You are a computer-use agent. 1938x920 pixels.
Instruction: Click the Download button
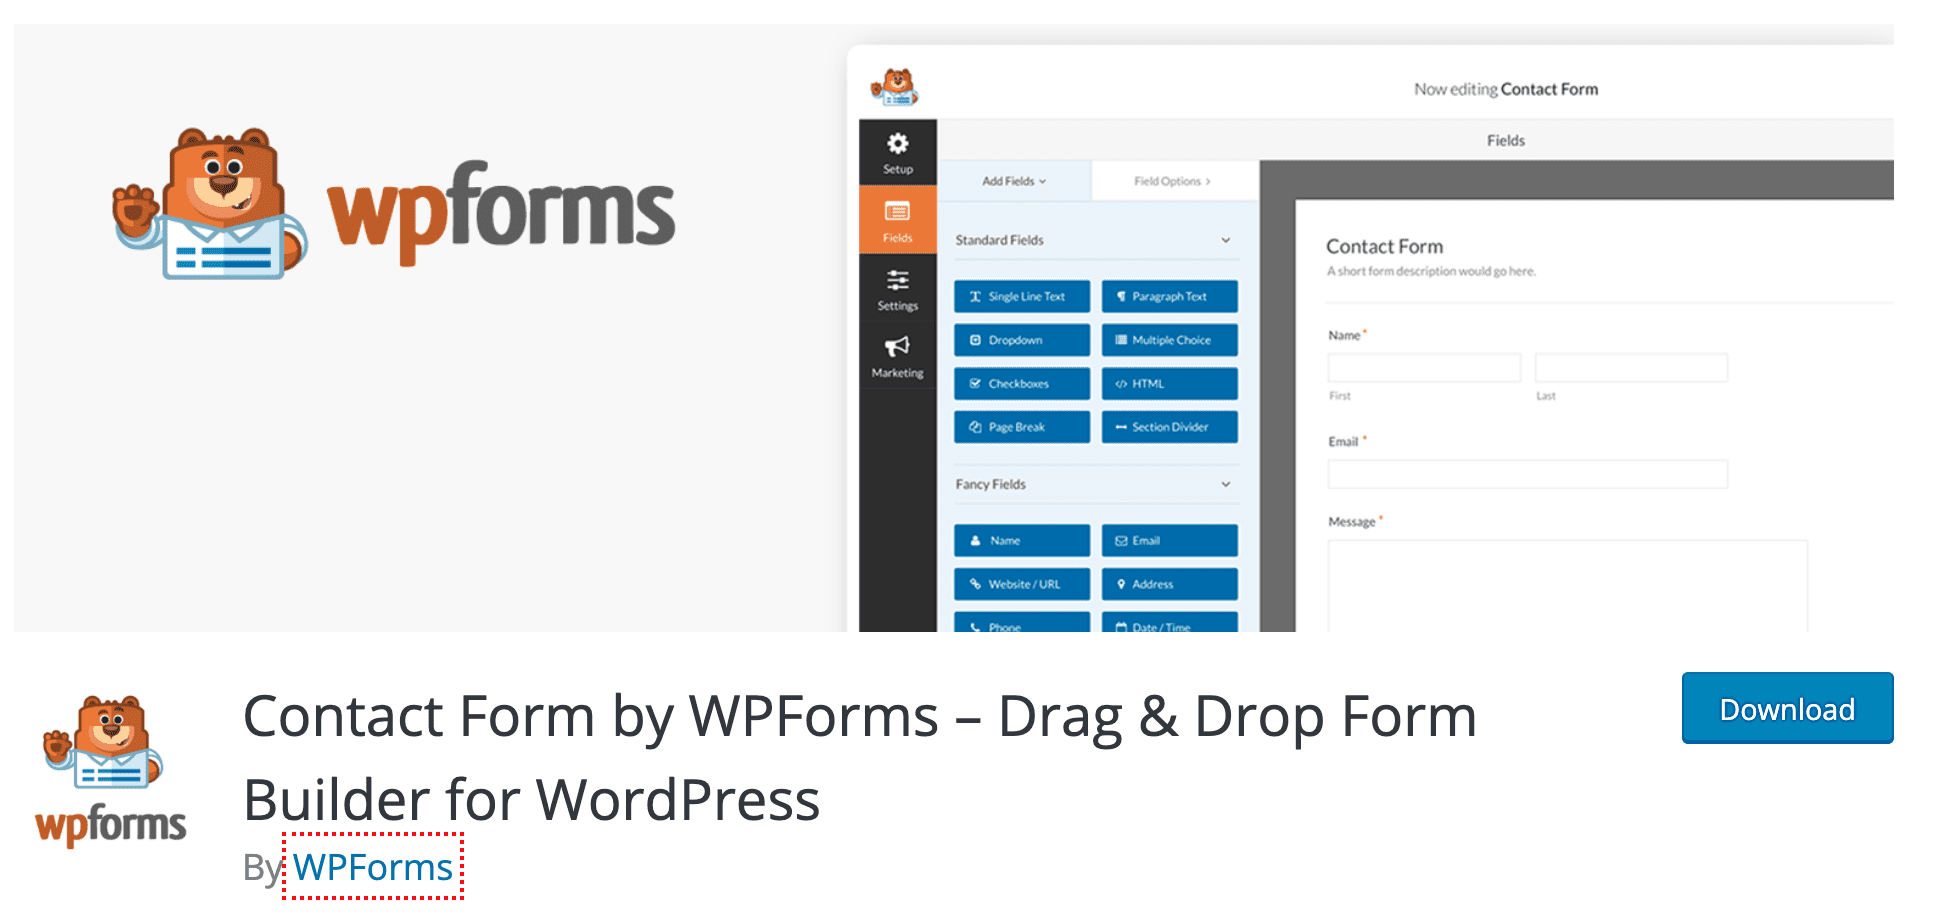click(x=1787, y=708)
